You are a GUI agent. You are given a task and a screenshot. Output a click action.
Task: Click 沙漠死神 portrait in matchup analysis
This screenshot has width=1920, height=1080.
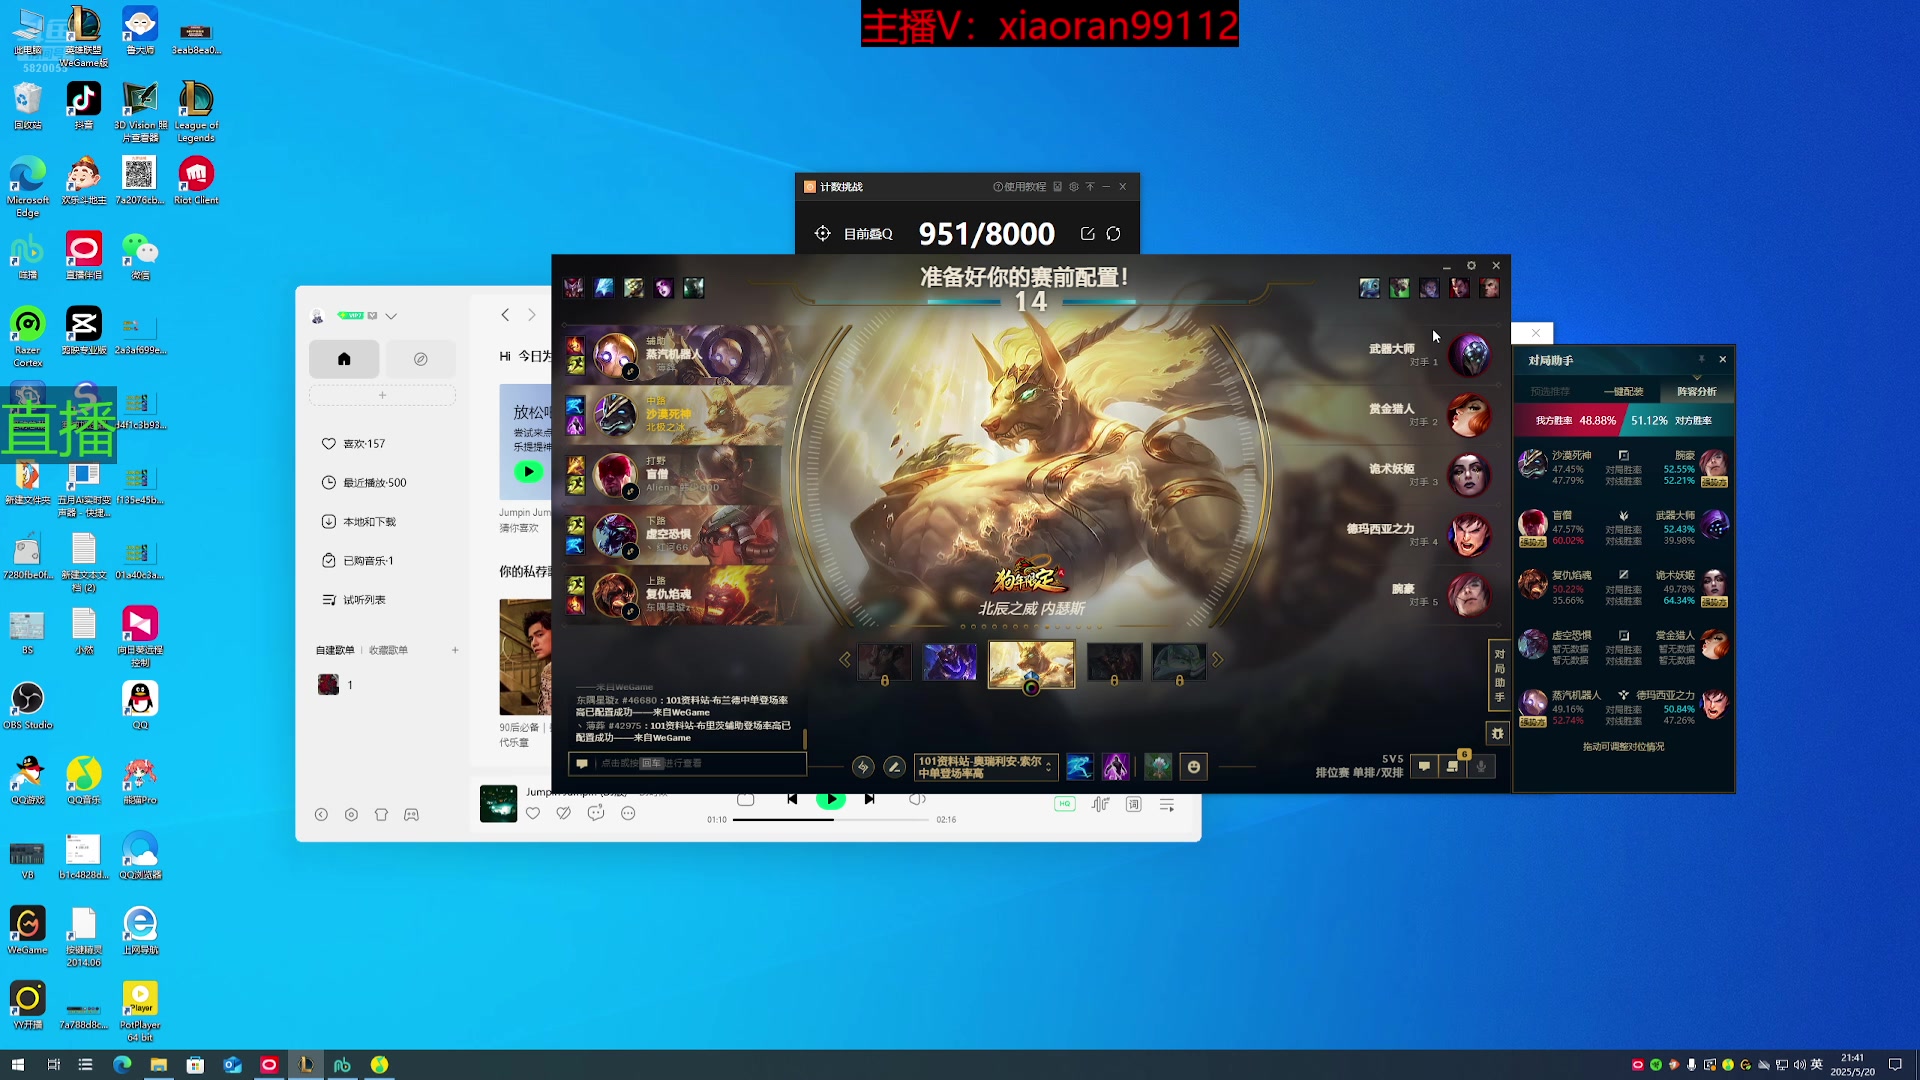click(1532, 465)
